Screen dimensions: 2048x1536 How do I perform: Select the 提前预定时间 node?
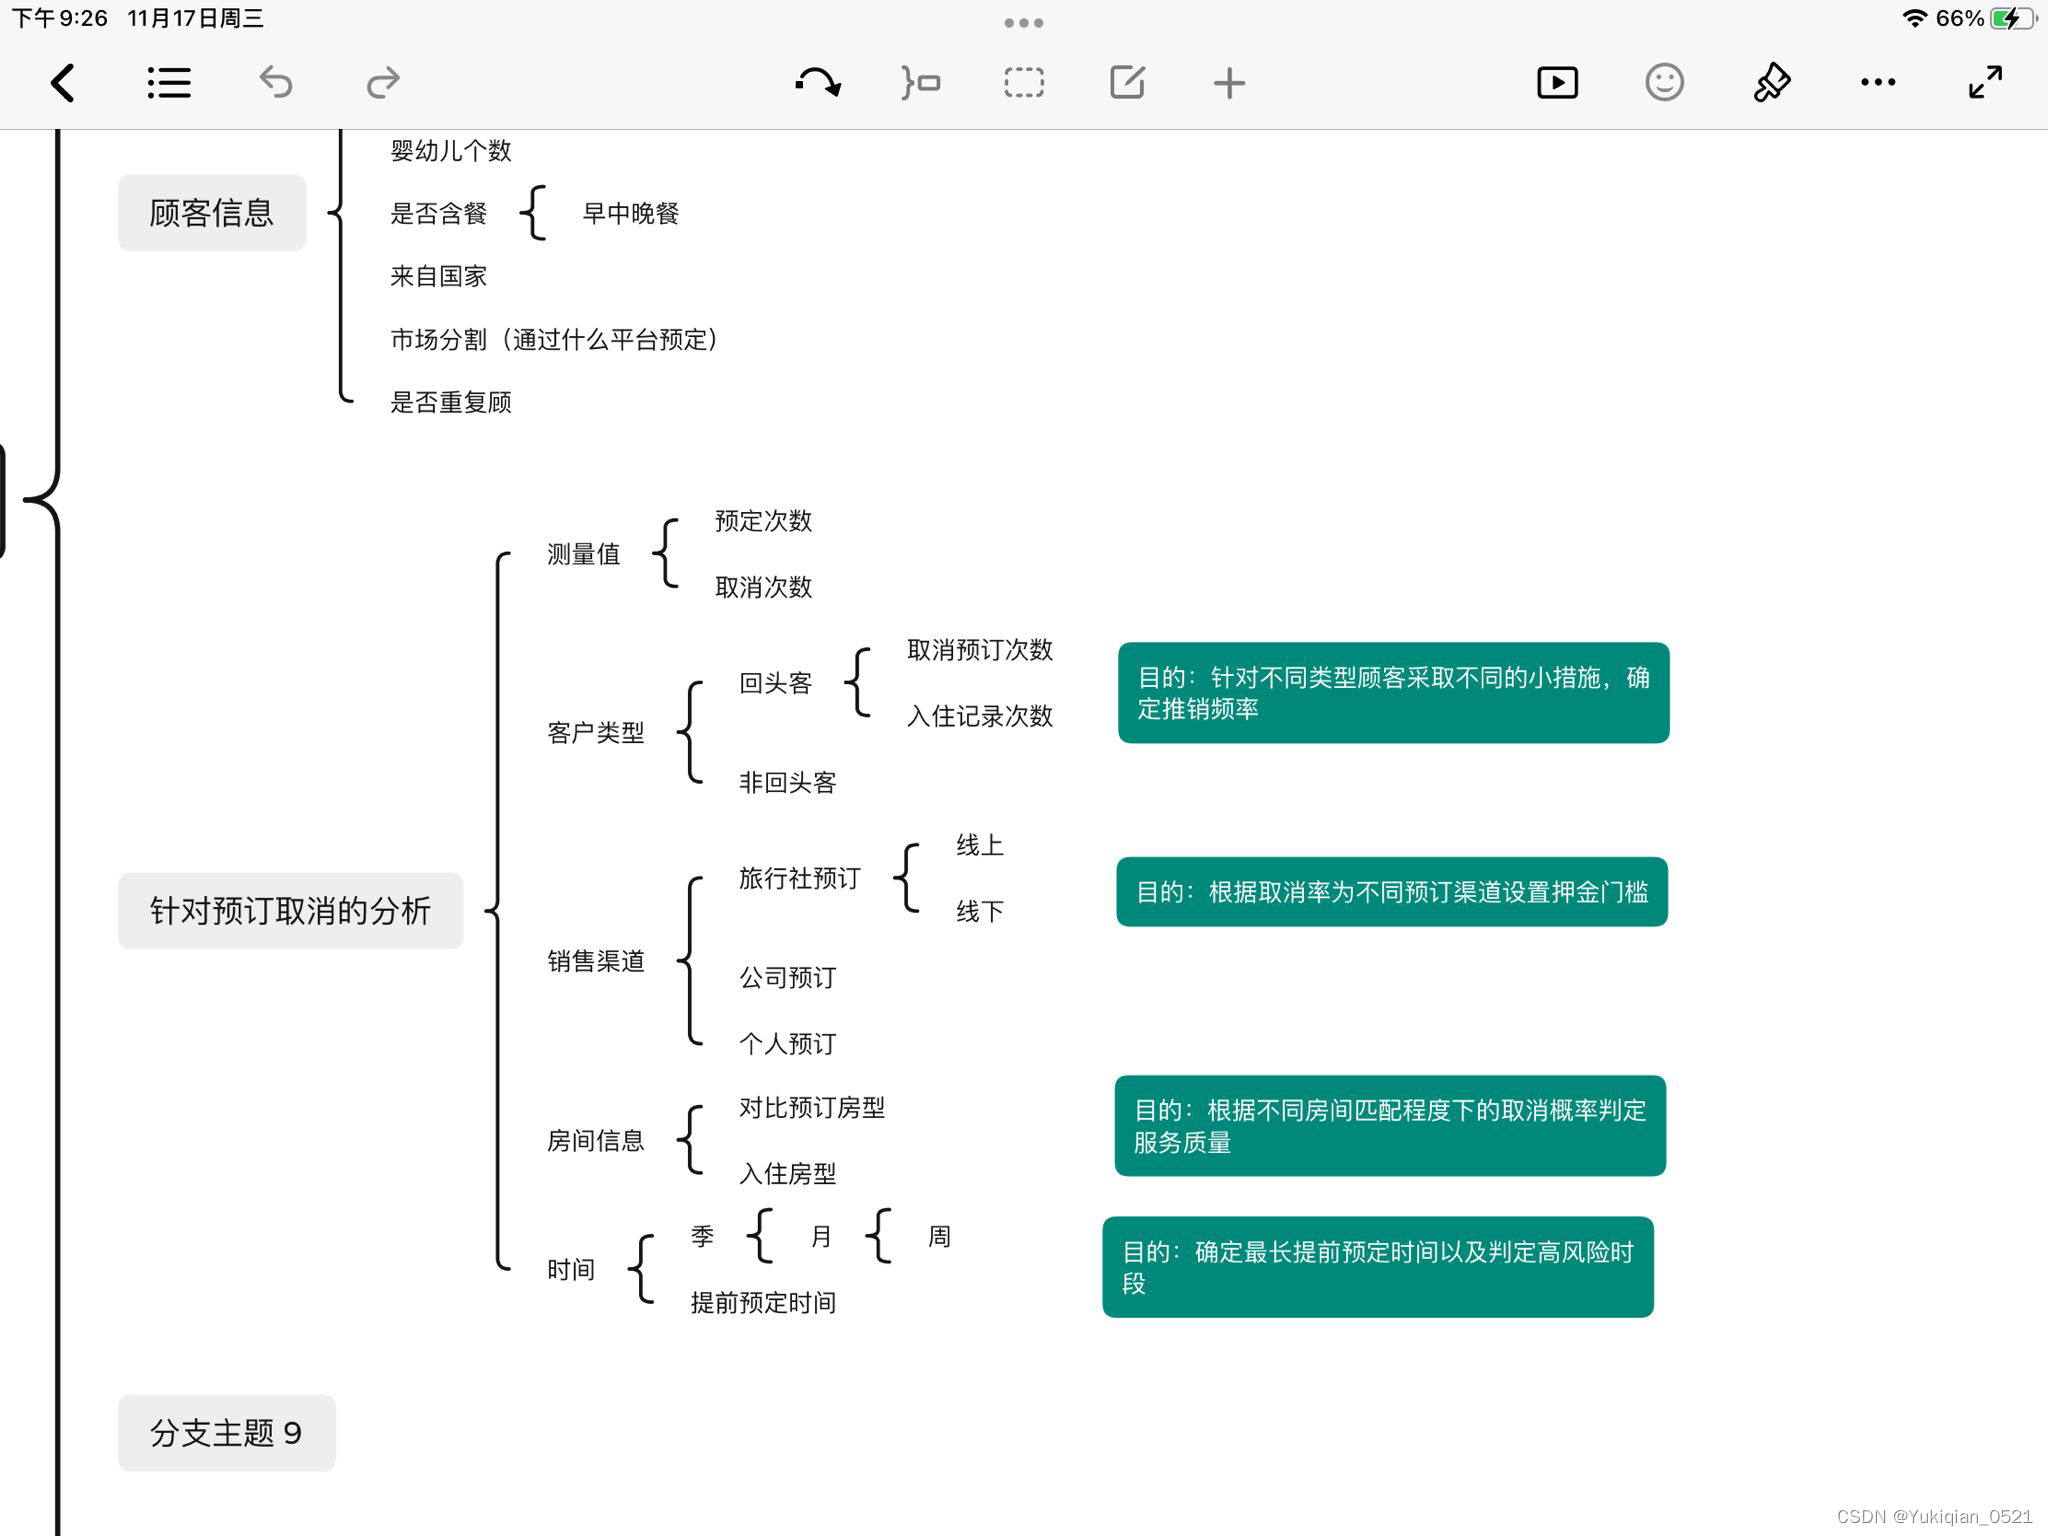pyautogui.click(x=764, y=1302)
